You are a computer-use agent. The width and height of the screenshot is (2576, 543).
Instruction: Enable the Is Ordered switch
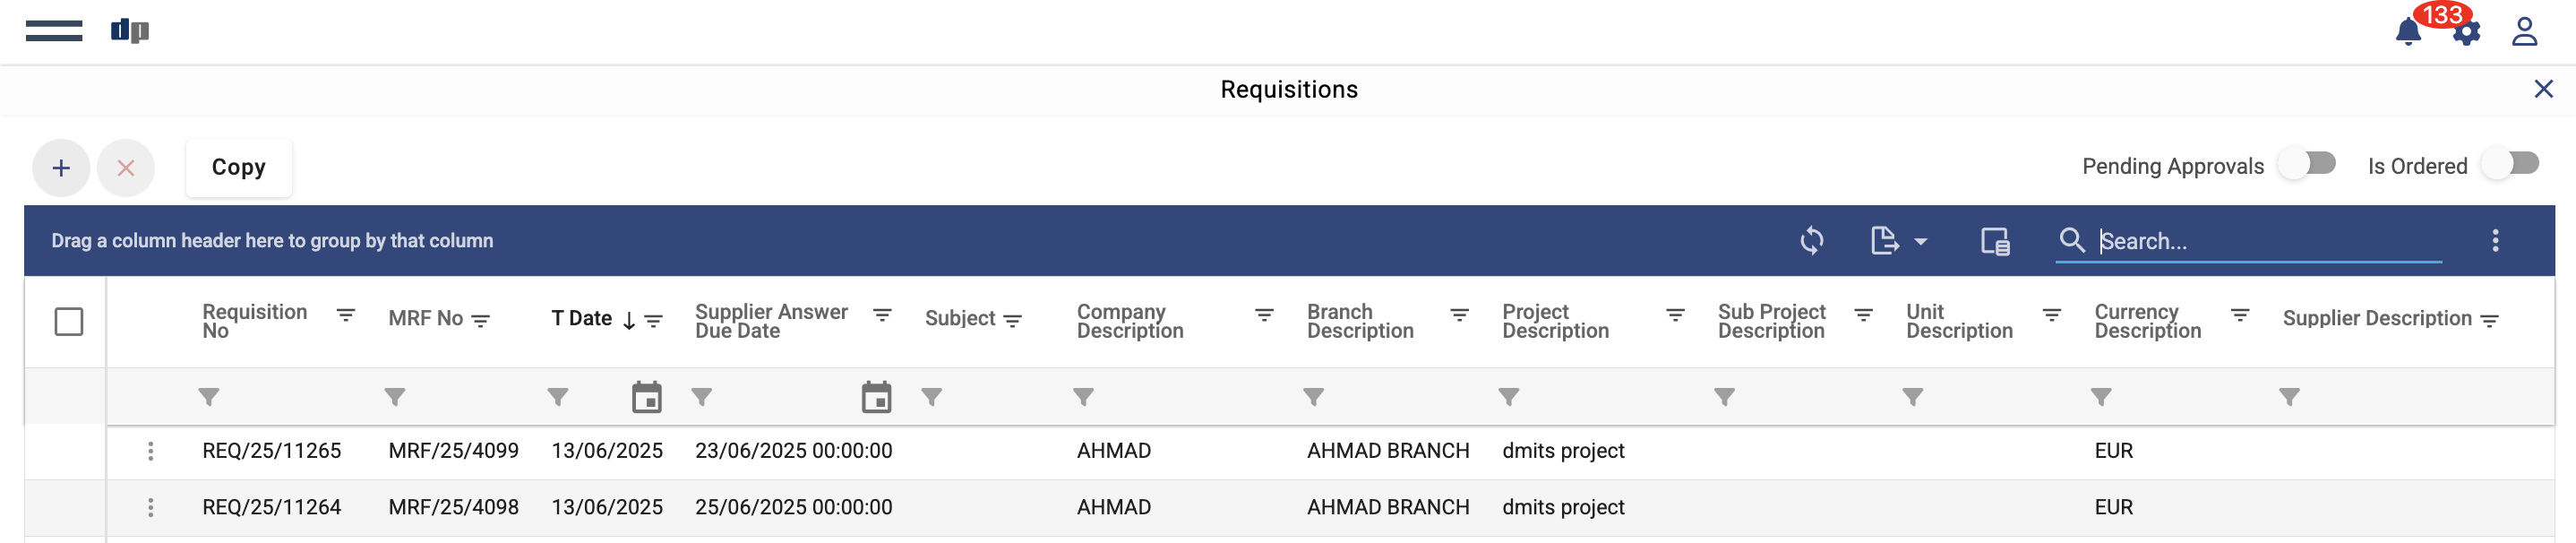pyautogui.click(x=2511, y=164)
